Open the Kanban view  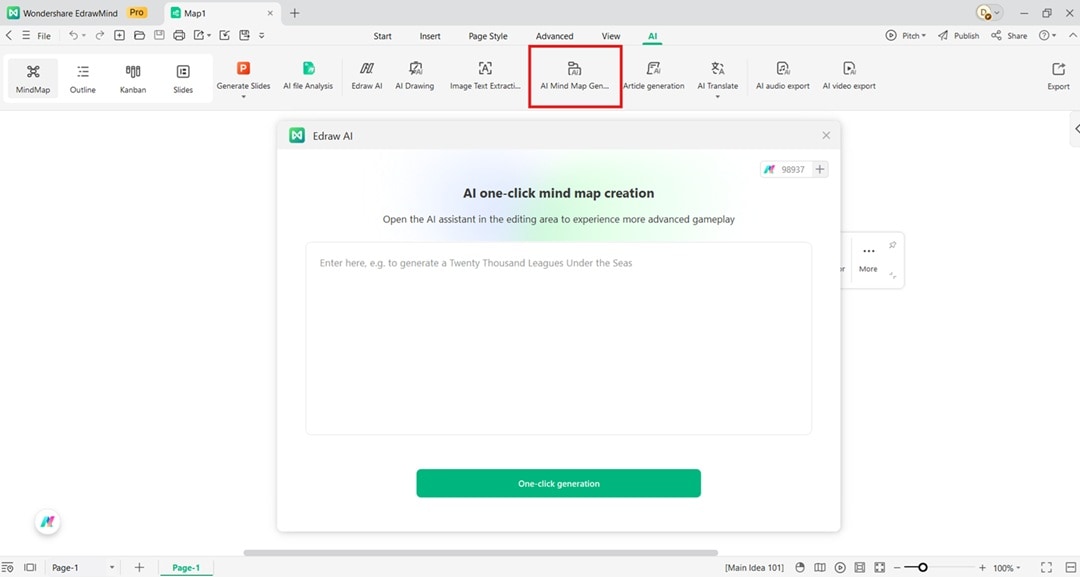coord(132,77)
